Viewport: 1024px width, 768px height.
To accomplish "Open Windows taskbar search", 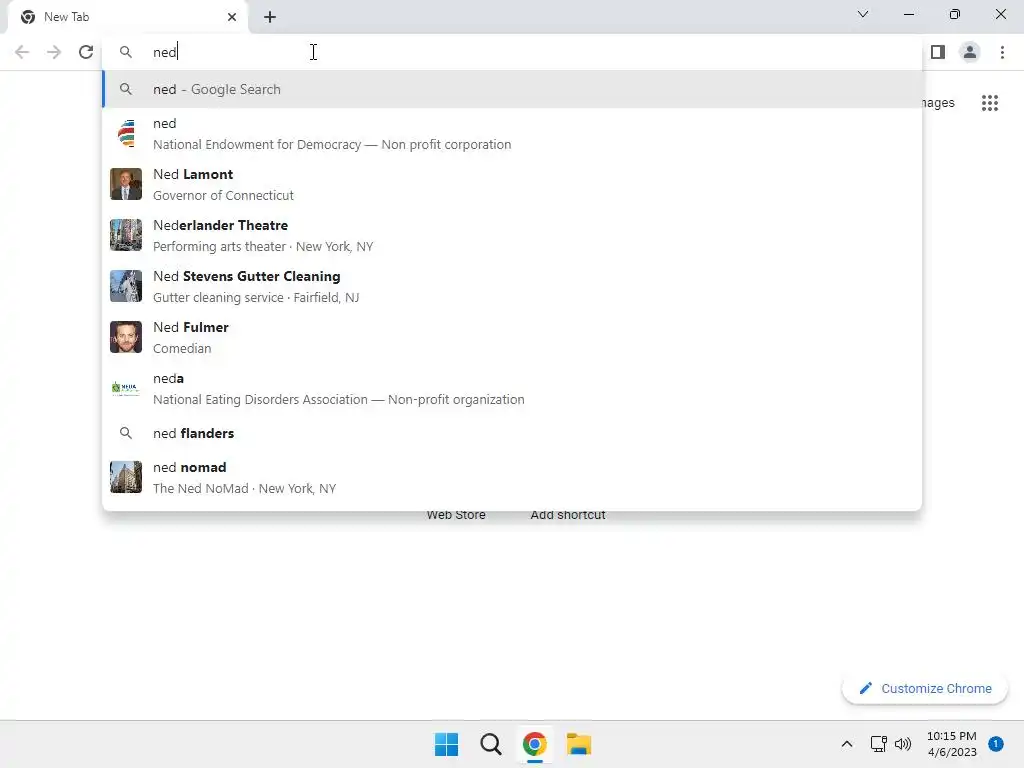I will point(491,744).
